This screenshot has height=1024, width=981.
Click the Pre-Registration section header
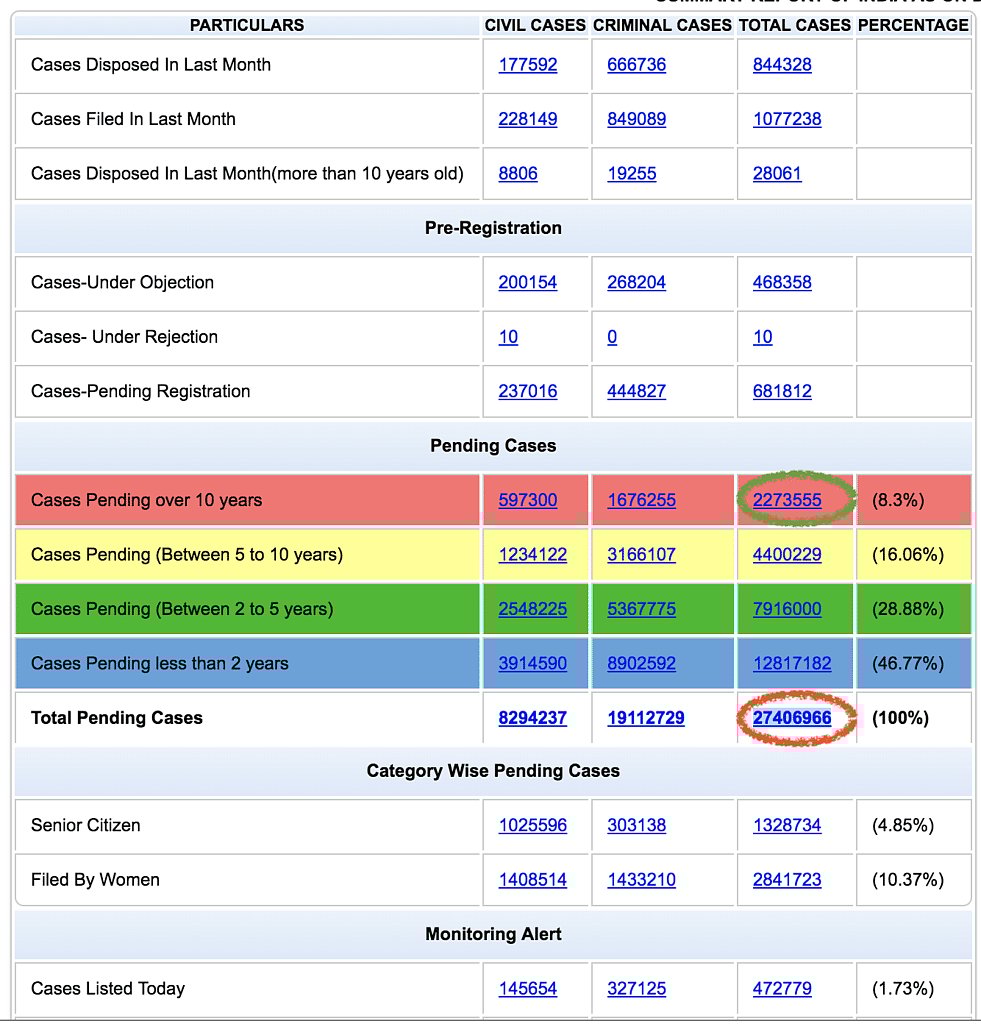(x=493, y=228)
